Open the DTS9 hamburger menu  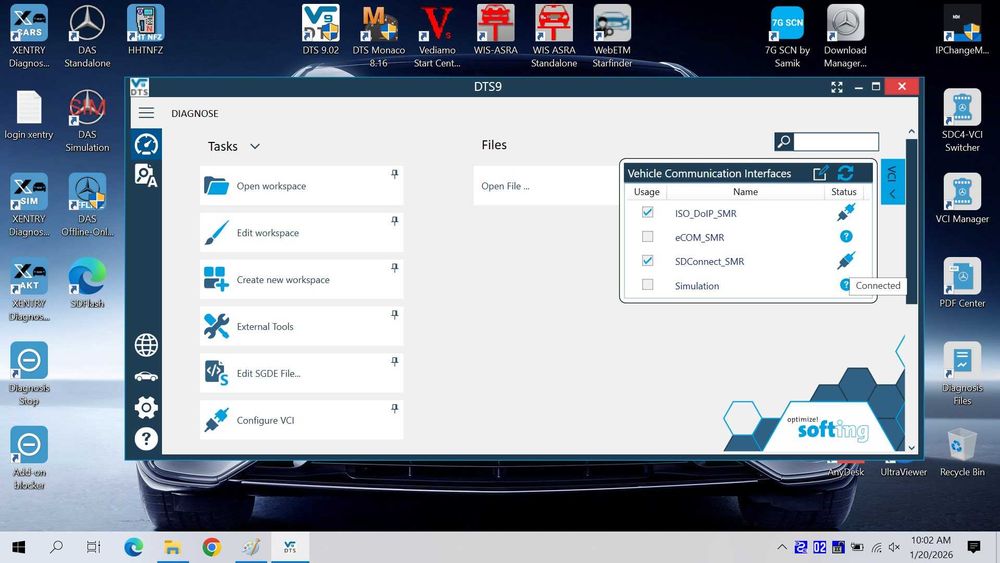tap(146, 113)
